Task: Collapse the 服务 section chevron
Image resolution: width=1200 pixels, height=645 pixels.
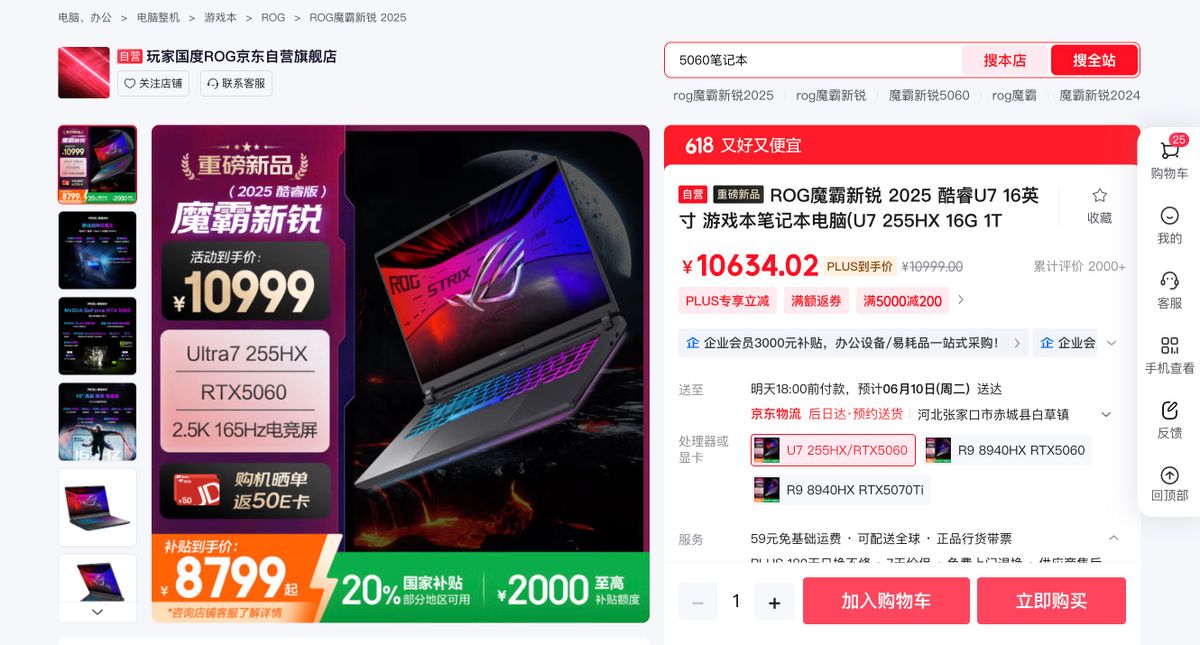Action: tap(1113, 538)
